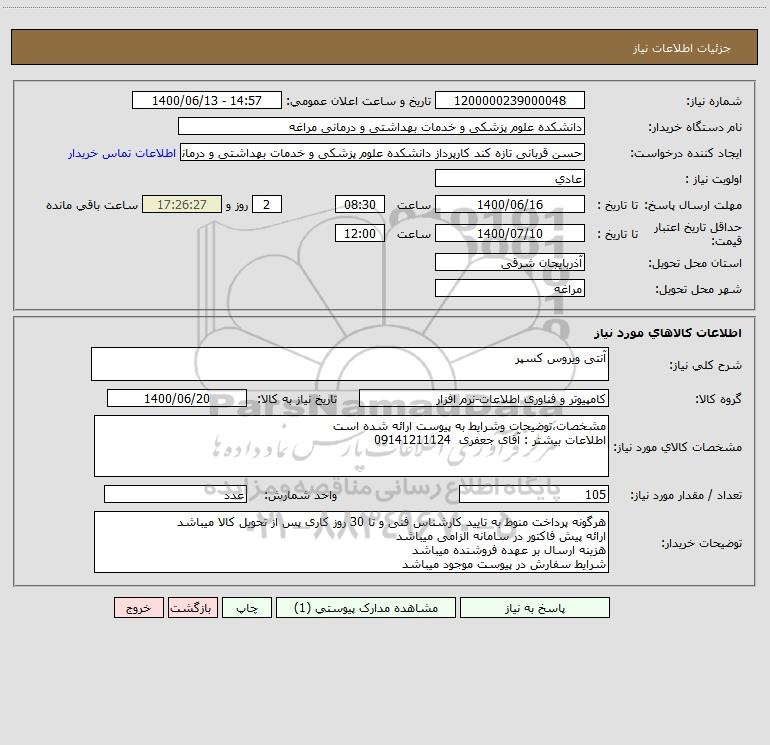Click response deadline date 1400/06/16 field

click(510, 204)
